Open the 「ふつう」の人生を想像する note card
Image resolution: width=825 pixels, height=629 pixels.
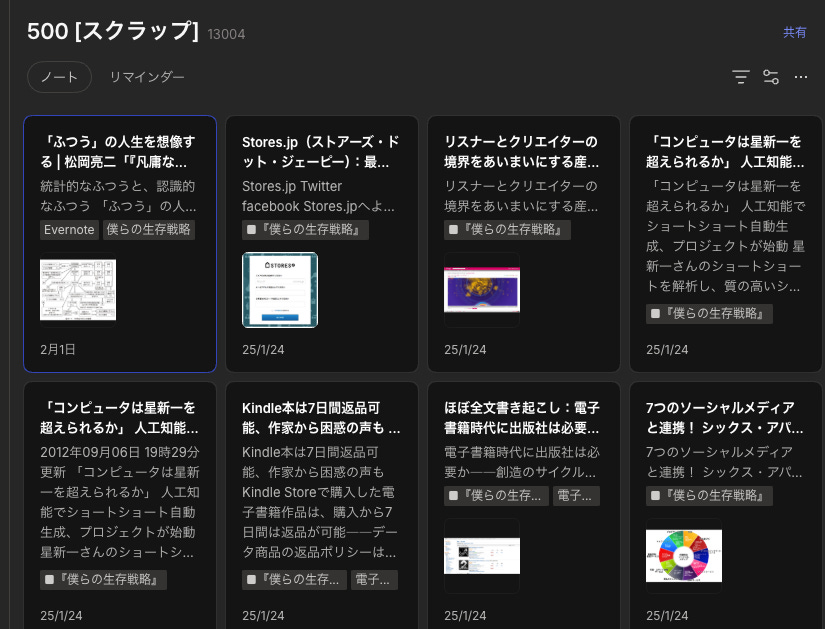pos(120,244)
